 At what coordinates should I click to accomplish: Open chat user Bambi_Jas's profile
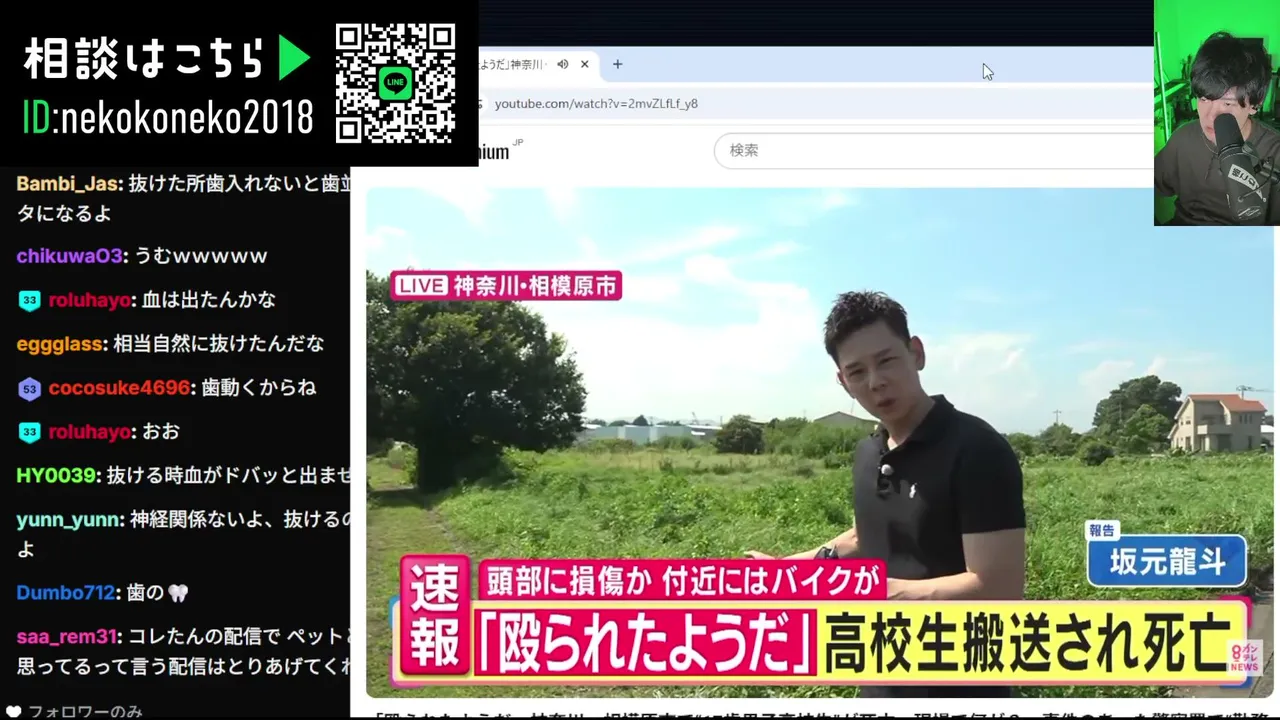point(68,184)
